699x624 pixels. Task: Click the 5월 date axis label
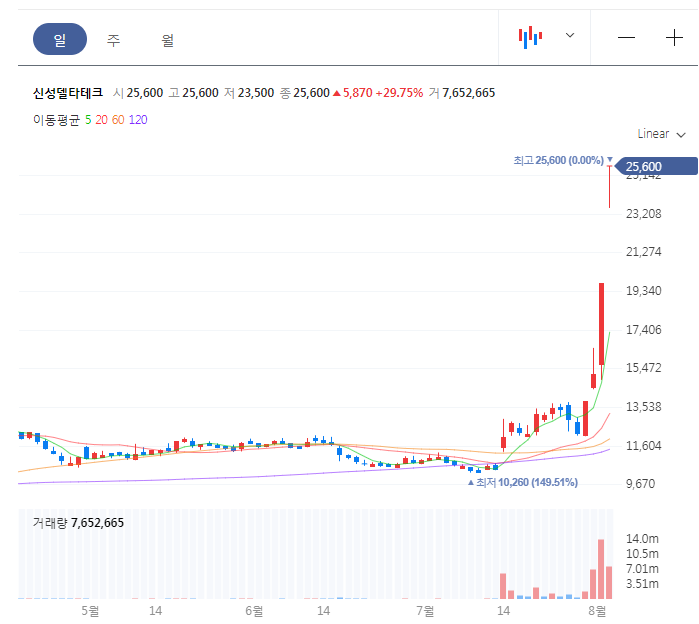pyautogui.click(x=90, y=611)
